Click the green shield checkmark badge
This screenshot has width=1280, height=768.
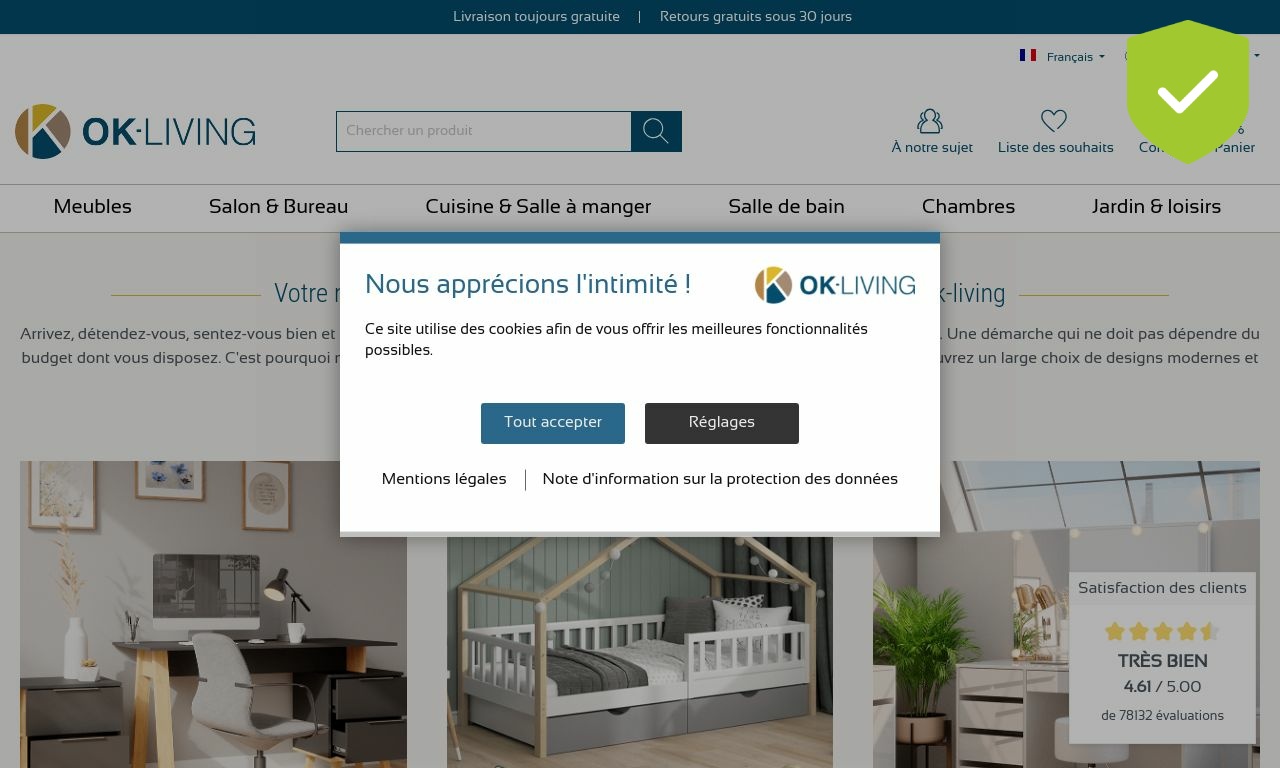pos(1188,92)
